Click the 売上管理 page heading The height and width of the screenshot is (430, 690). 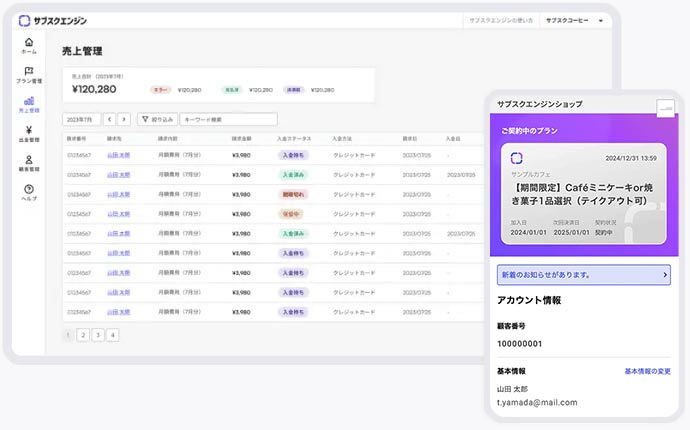(82, 51)
